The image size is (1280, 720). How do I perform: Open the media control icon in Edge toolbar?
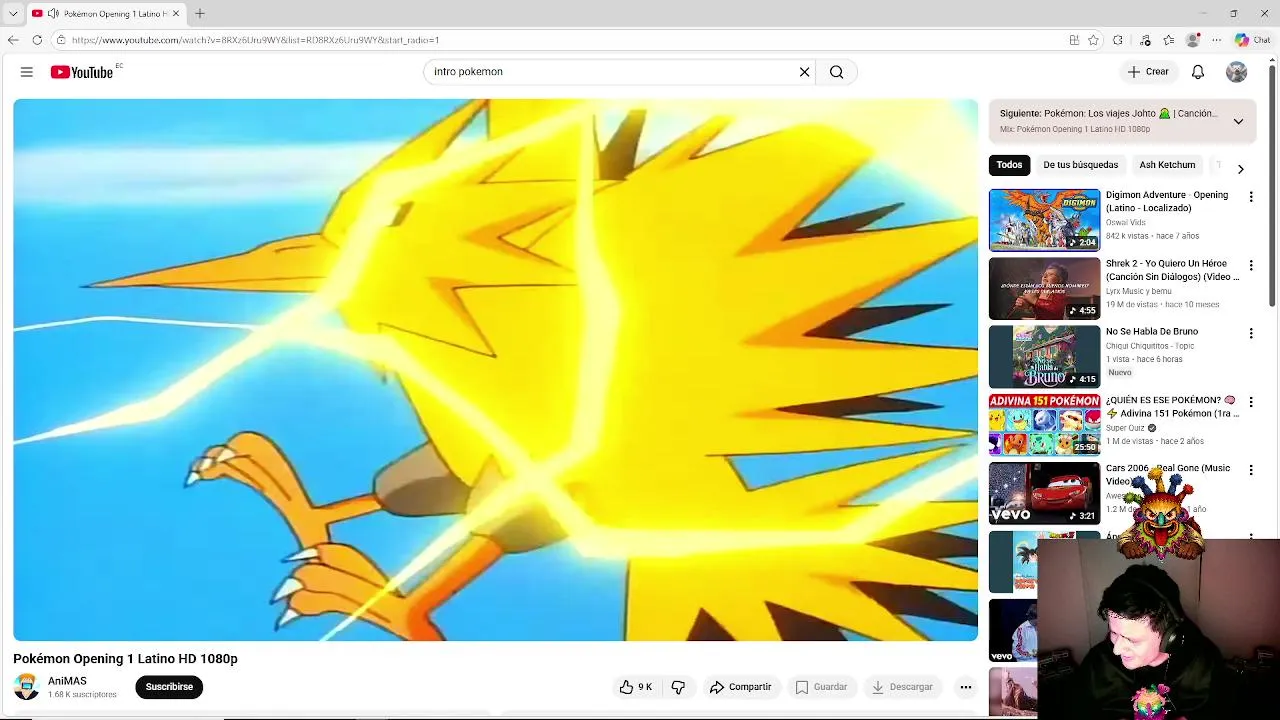[x=1145, y=40]
